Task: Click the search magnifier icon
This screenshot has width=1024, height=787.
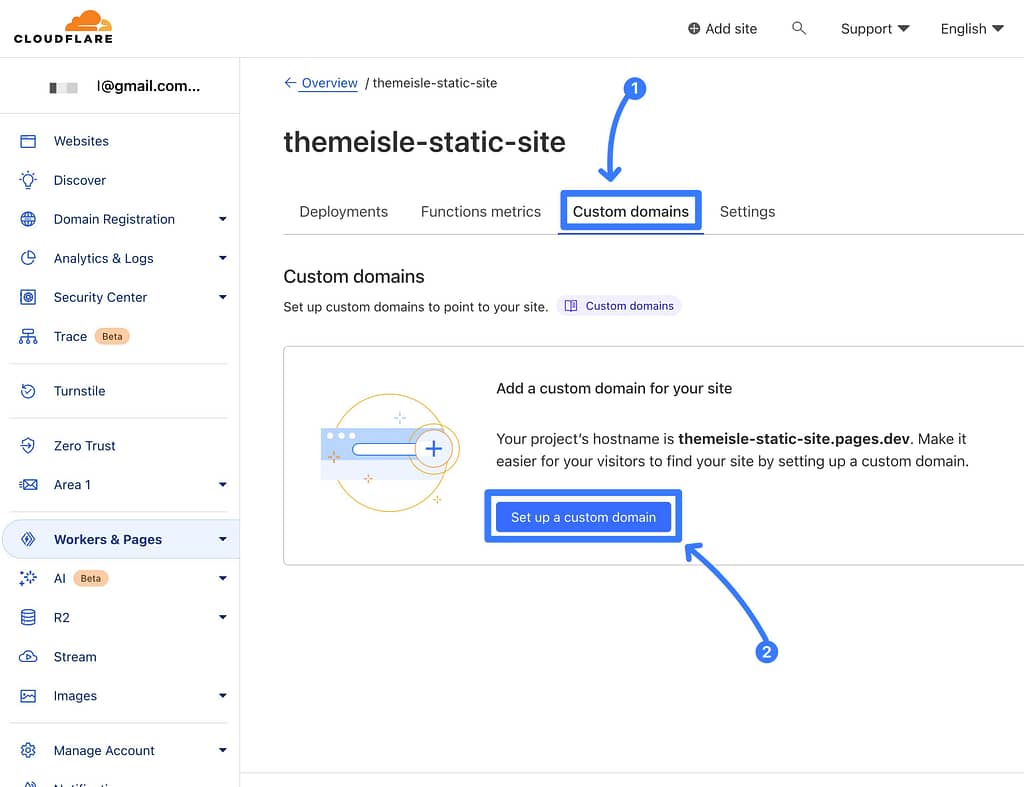Action: (x=799, y=28)
